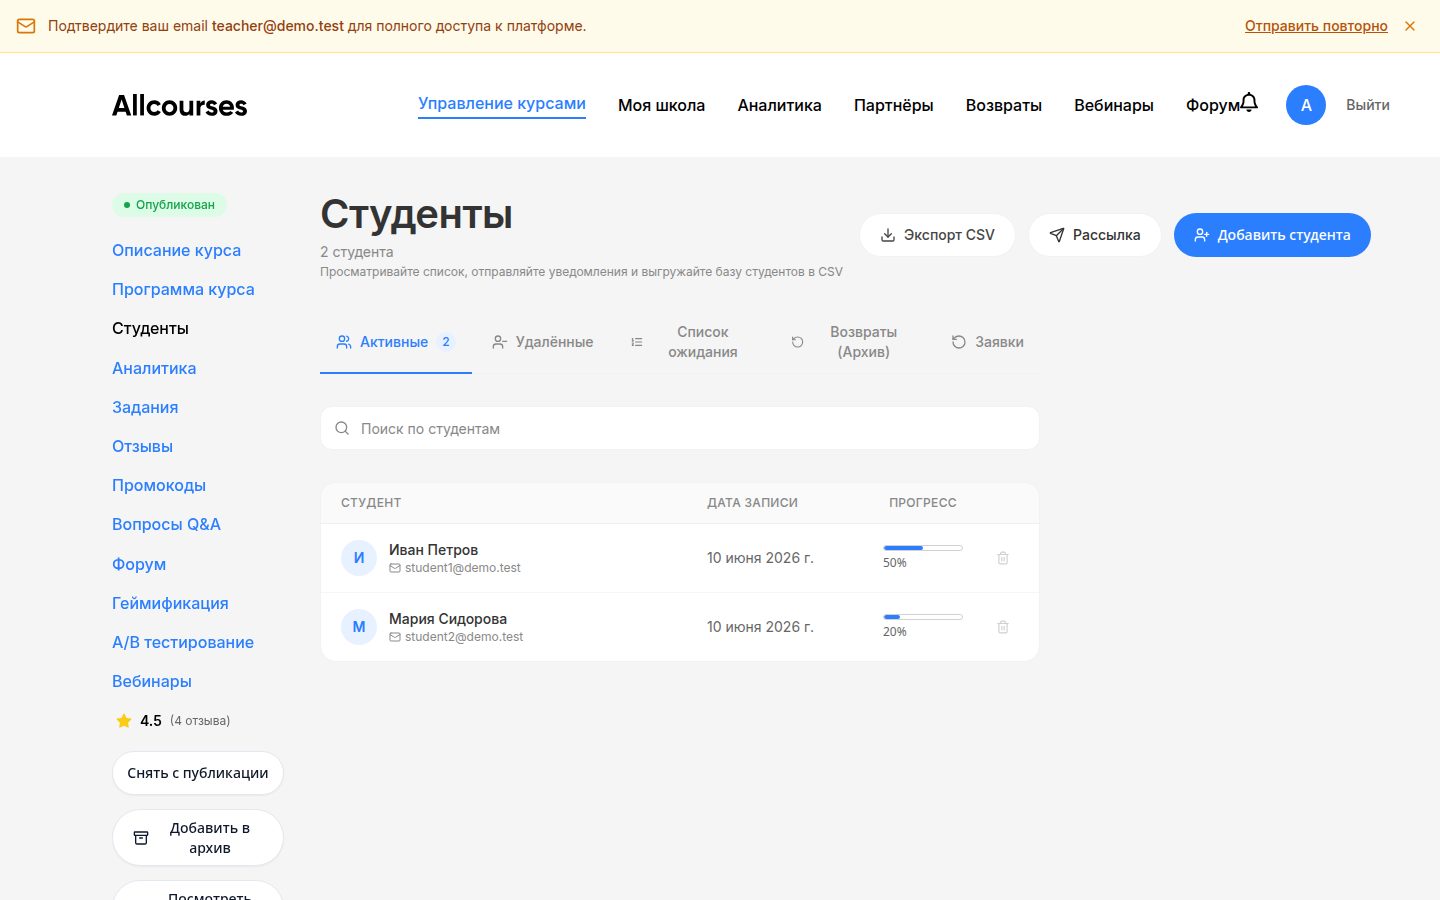The height and width of the screenshot is (900, 1440).
Task: Open Промокоды in sidebar
Action: 159,485
